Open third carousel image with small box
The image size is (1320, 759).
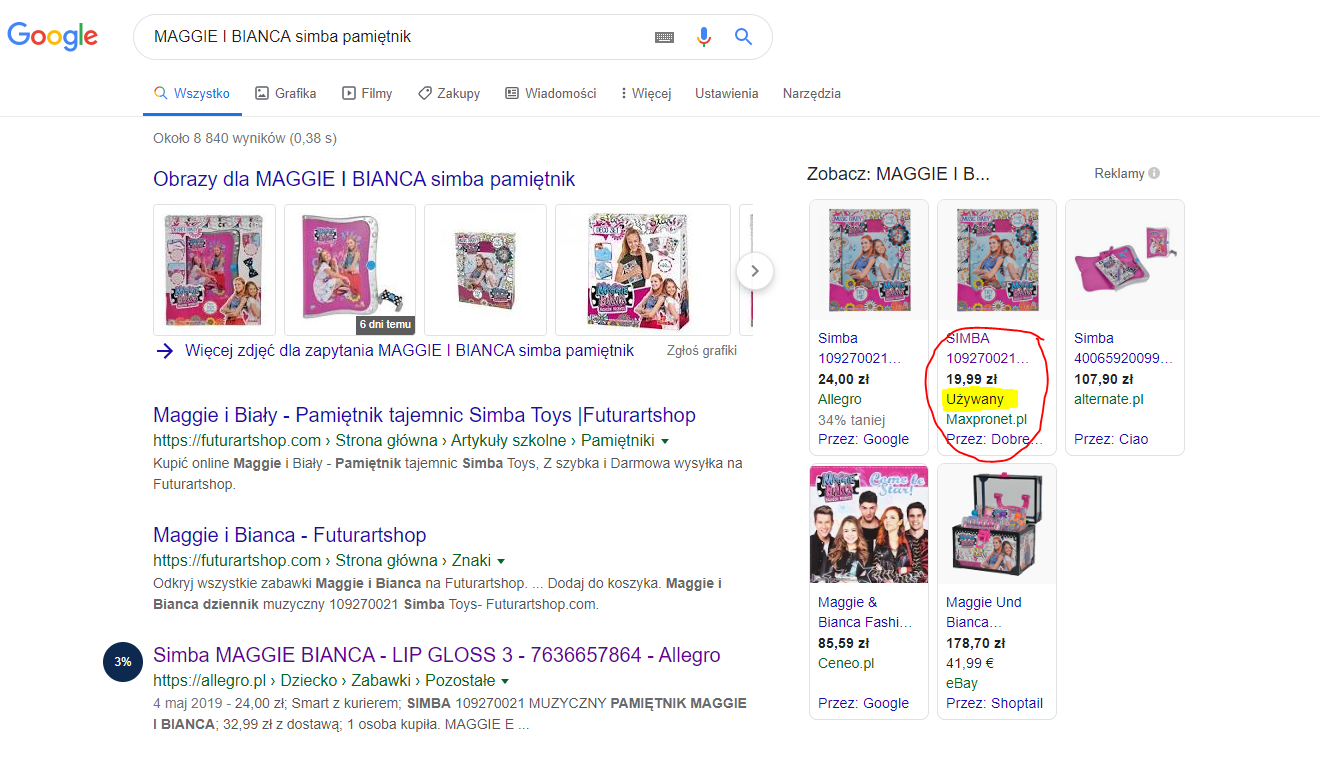485,270
